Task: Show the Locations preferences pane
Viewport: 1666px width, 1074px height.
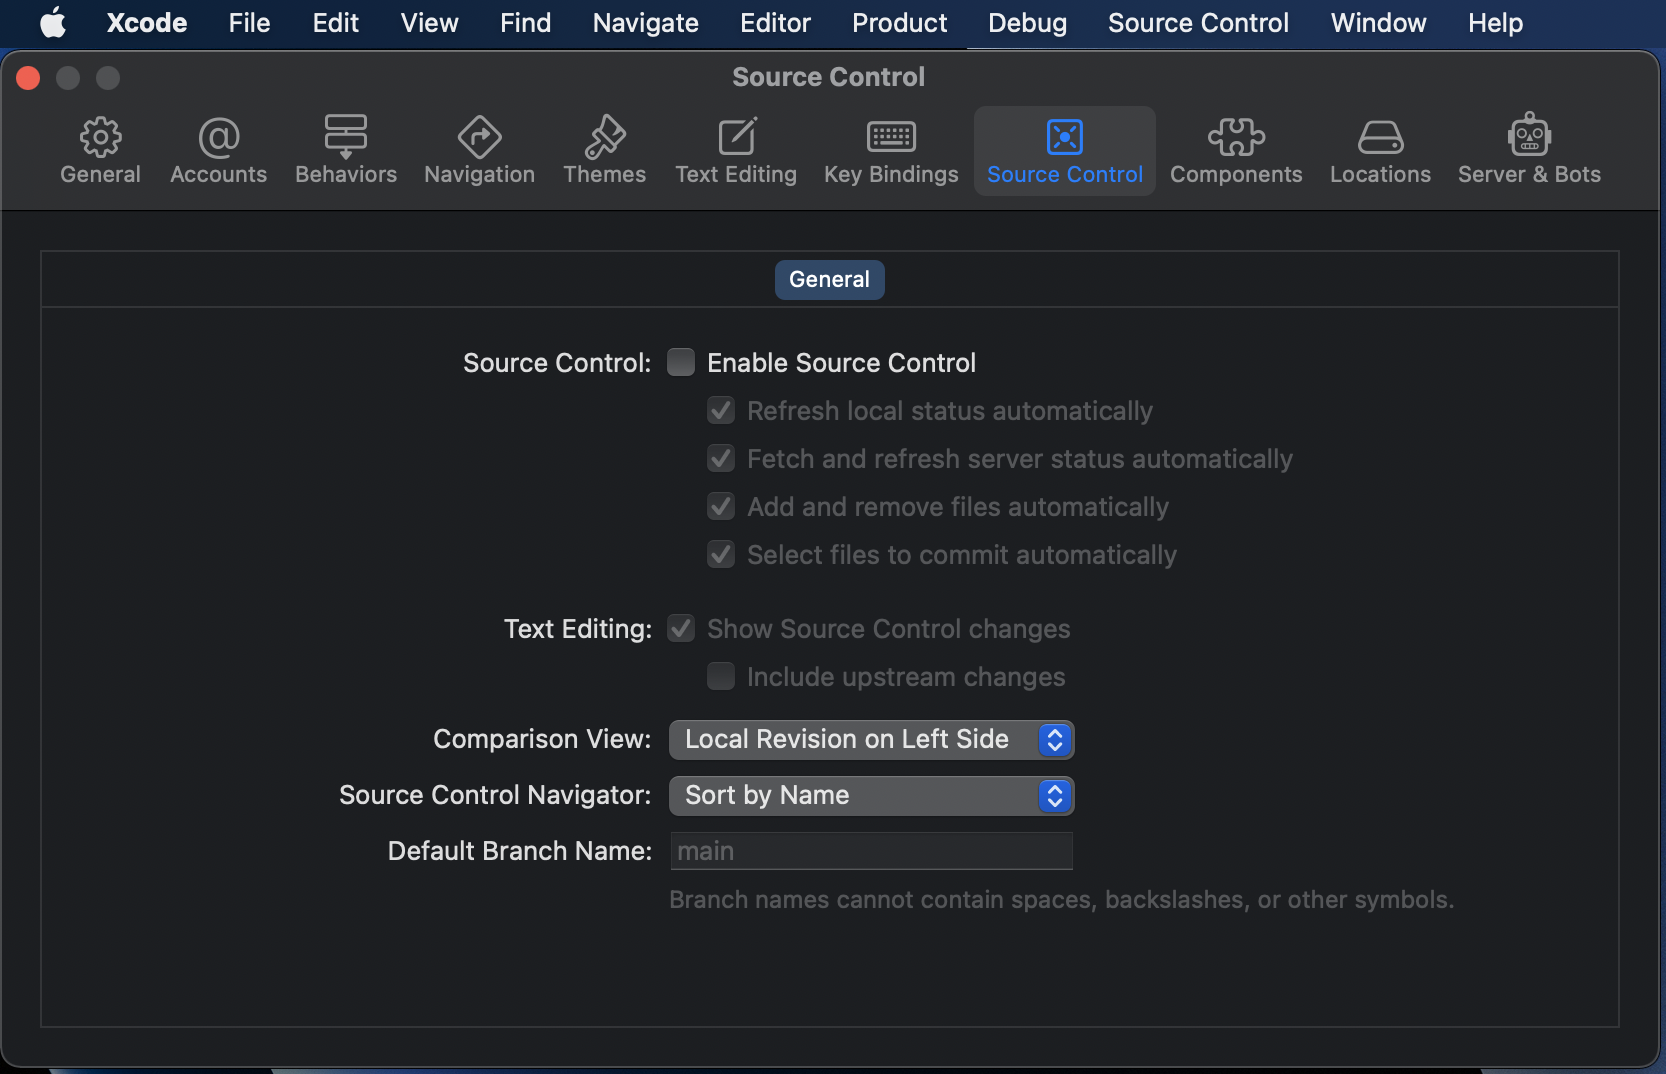Action: tap(1380, 151)
